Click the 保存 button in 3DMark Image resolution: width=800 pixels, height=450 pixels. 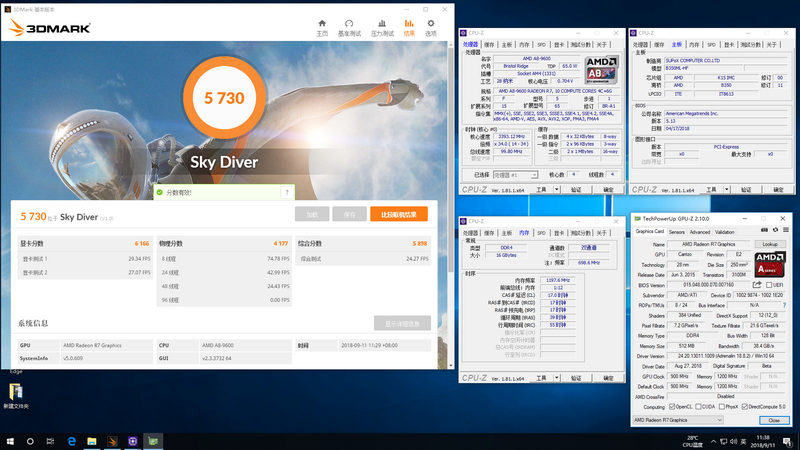[349, 214]
